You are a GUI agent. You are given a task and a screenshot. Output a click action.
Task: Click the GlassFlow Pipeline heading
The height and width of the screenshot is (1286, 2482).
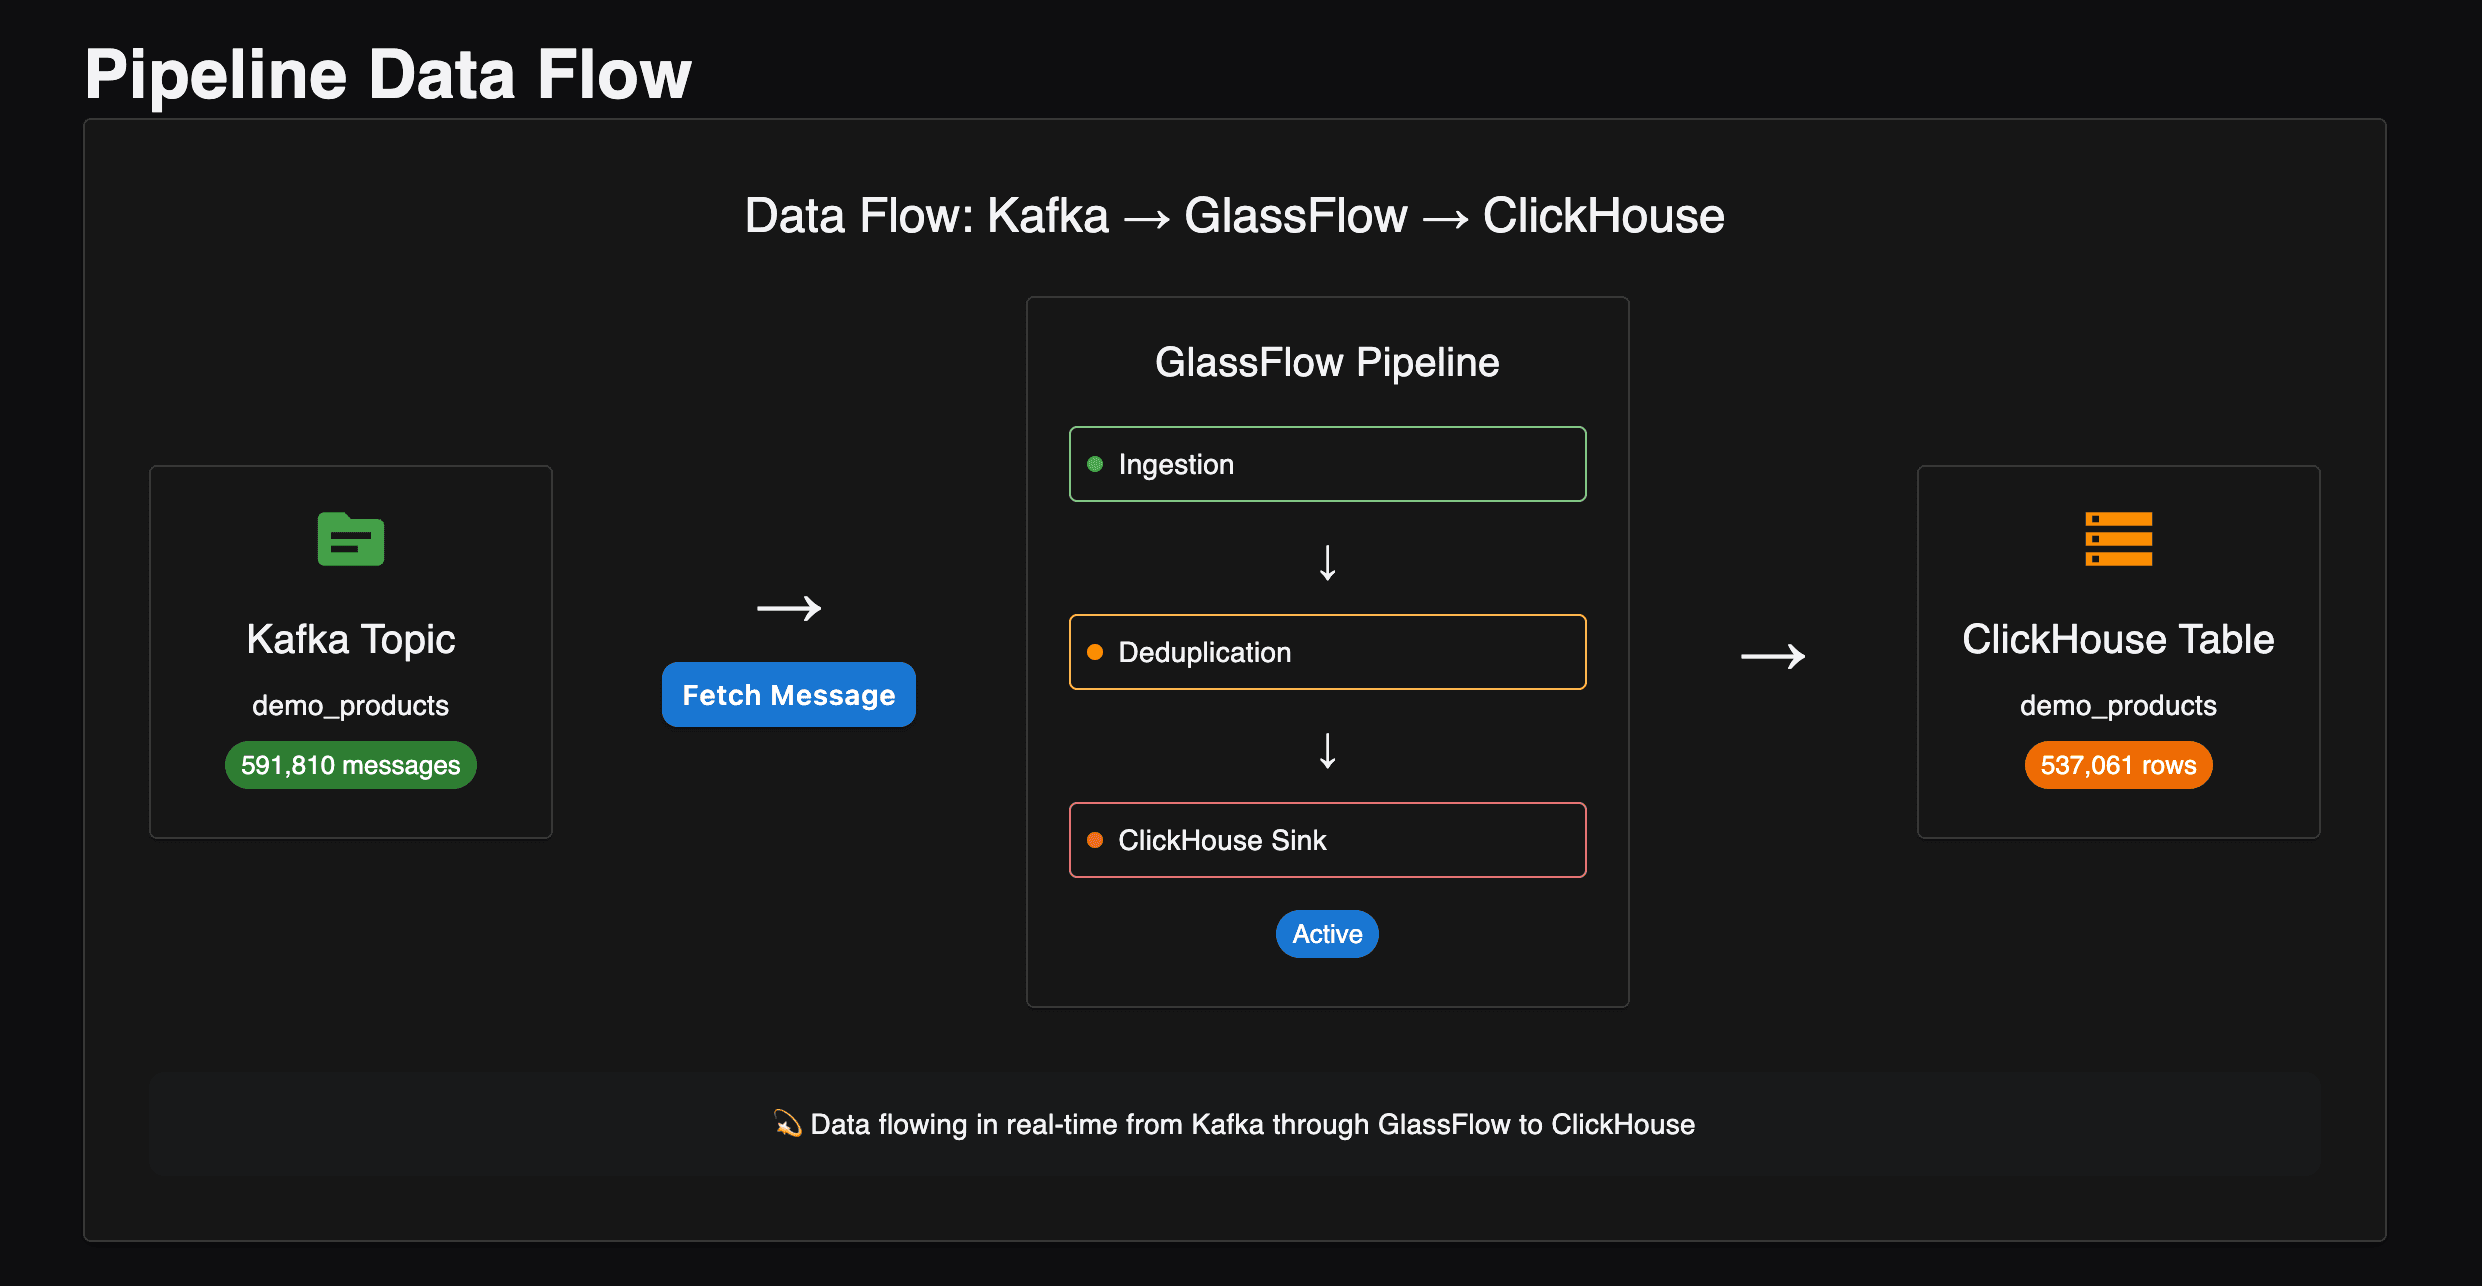pos(1327,362)
